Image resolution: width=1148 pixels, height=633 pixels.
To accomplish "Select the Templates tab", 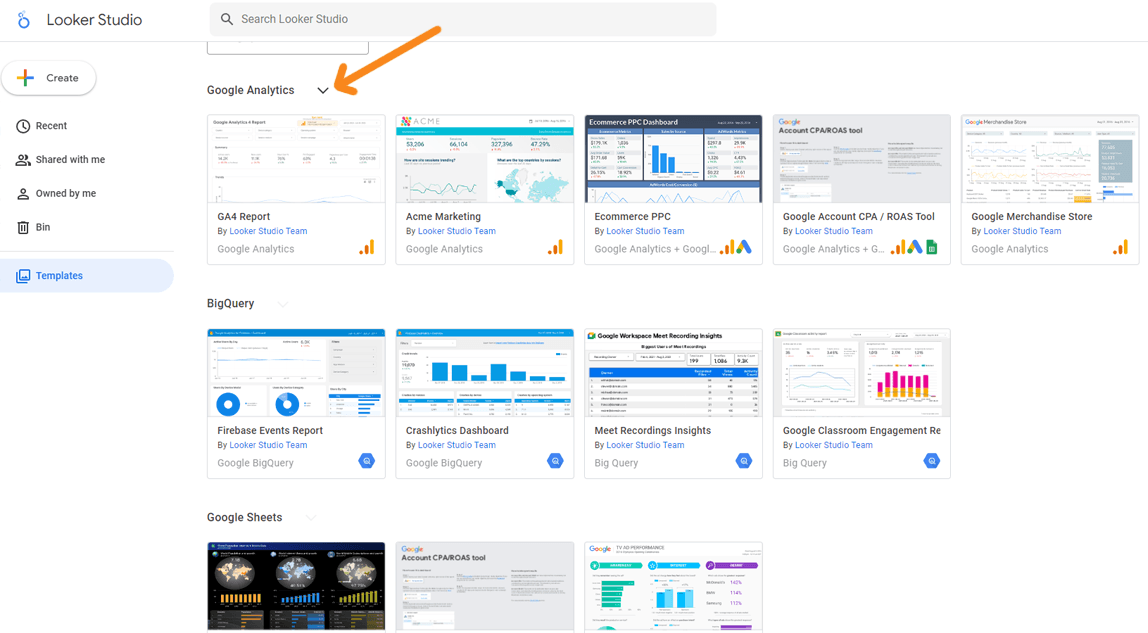I will click(87, 275).
